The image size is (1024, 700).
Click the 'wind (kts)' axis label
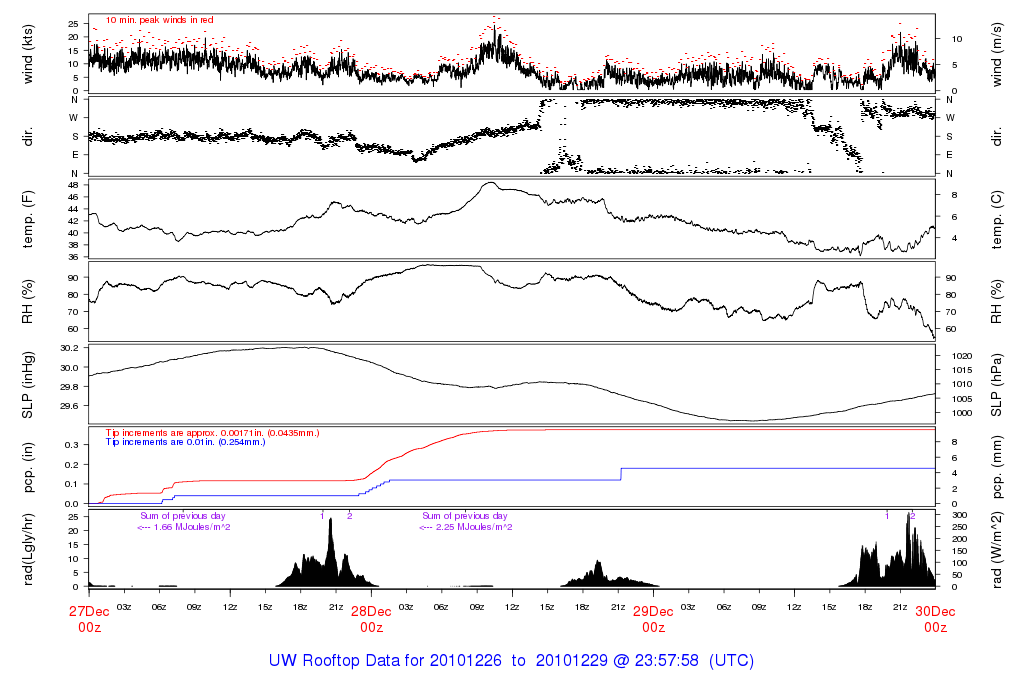(27, 54)
